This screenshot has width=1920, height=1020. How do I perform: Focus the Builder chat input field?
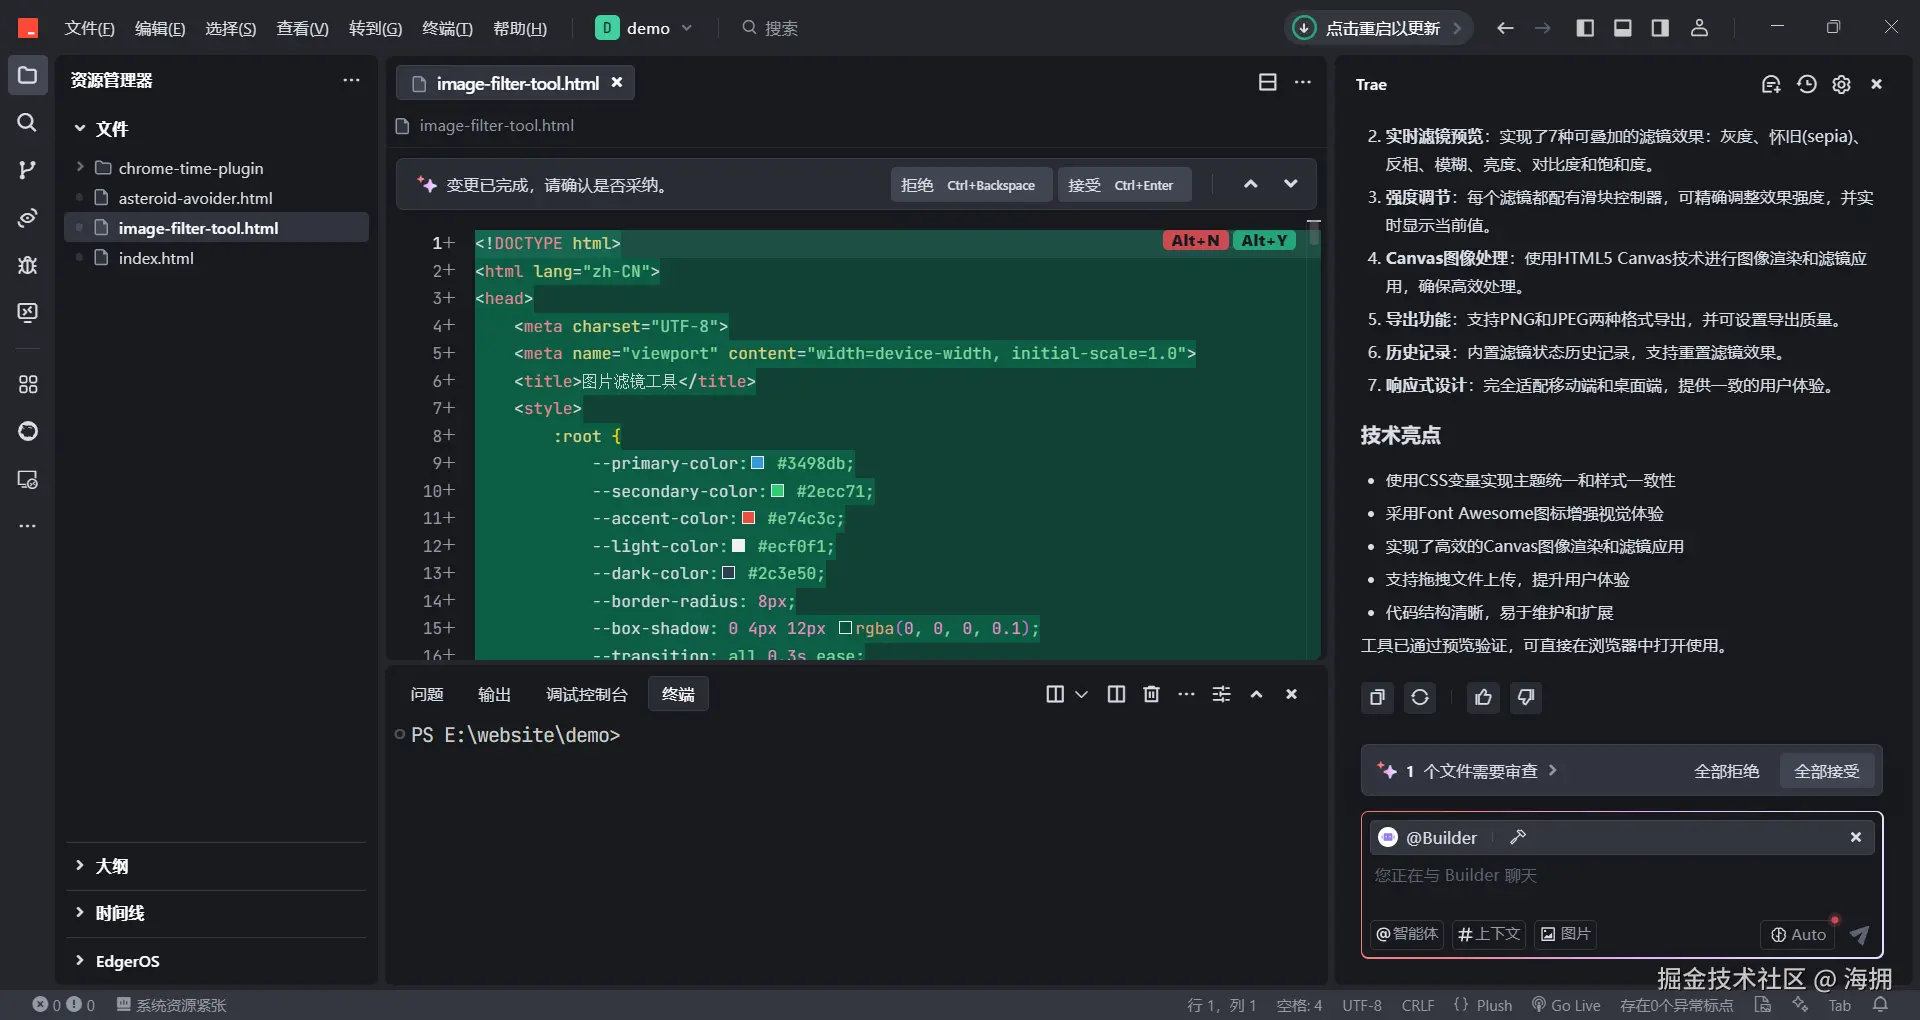click(x=1620, y=876)
